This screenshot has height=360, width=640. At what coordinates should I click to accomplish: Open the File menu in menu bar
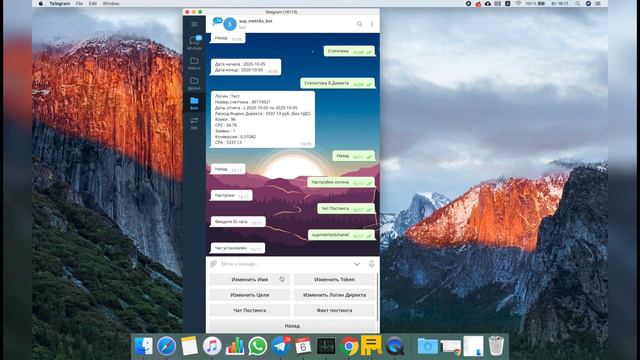point(79,4)
